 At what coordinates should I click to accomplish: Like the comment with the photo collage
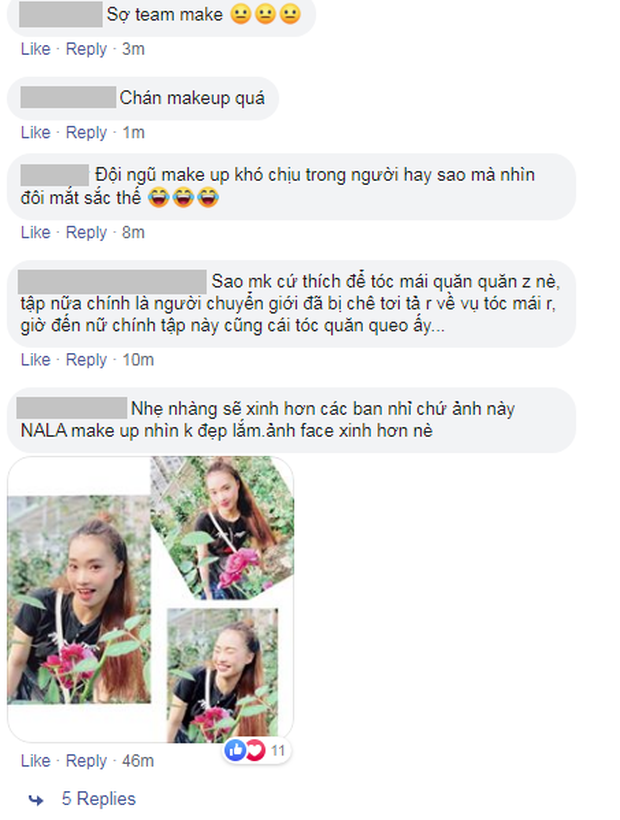[x=36, y=761]
